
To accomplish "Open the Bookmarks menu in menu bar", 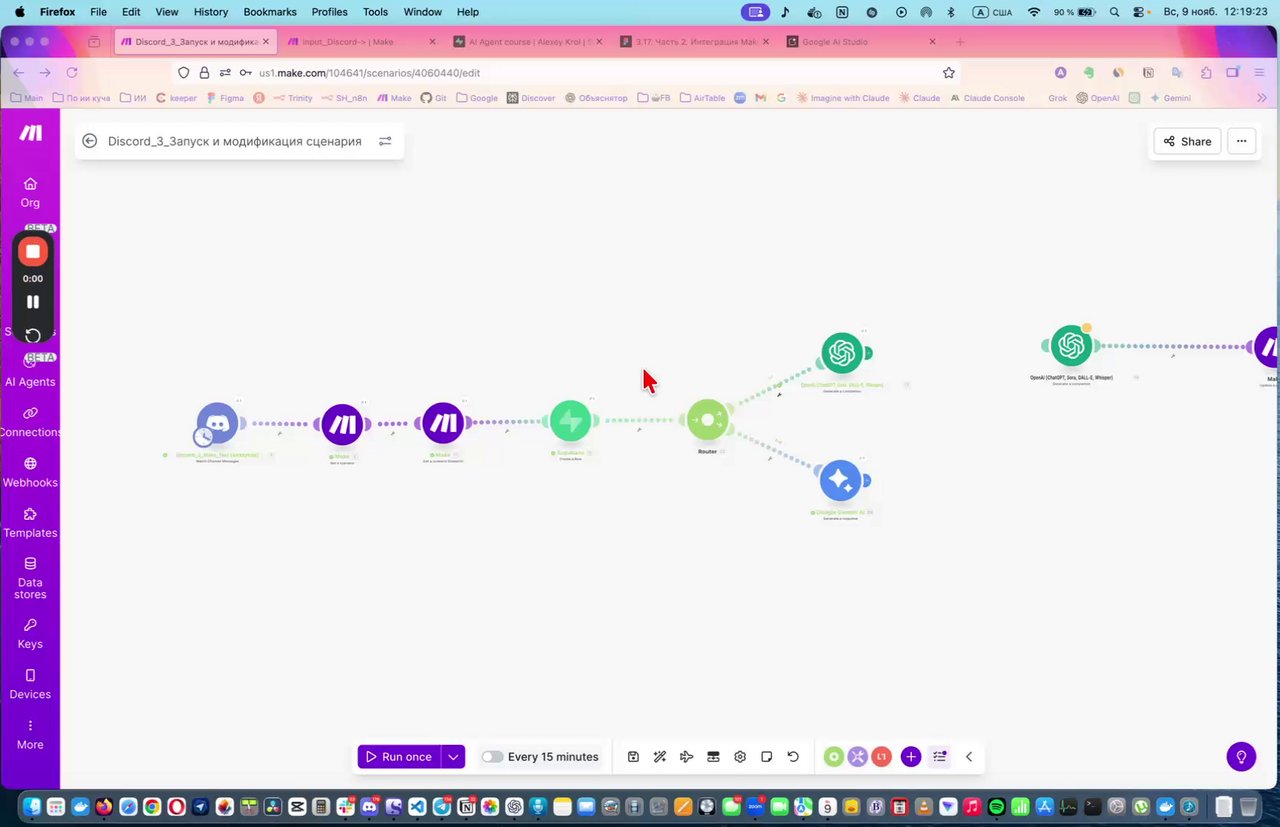I will click(270, 12).
